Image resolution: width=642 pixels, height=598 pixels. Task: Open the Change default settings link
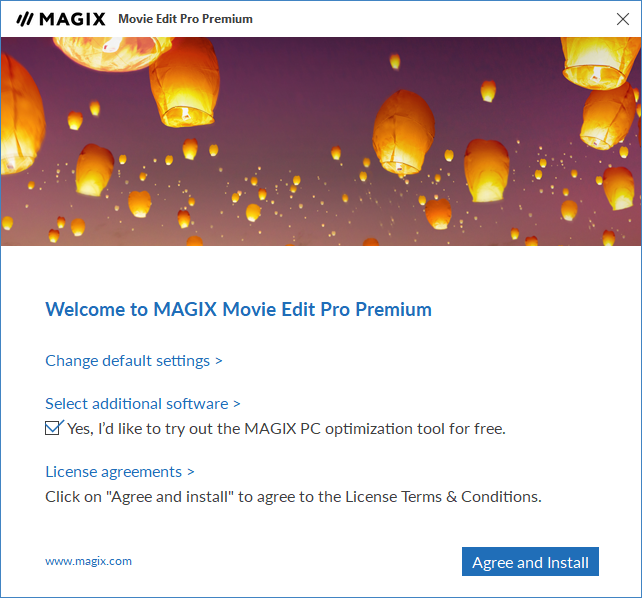tap(127, 361)
